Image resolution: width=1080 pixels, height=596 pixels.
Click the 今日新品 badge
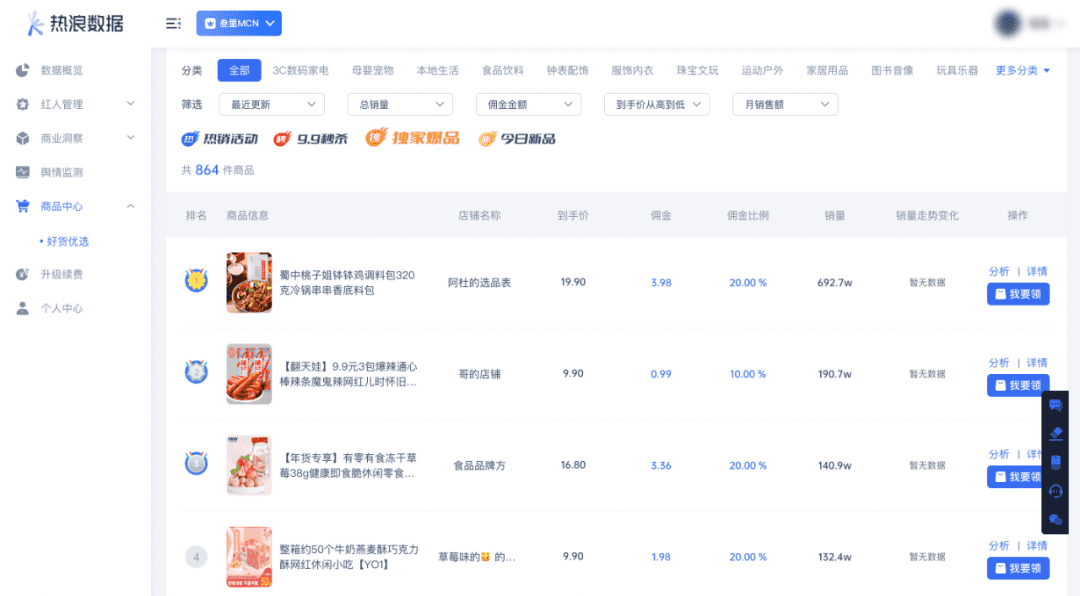click(x=517, y=138)
